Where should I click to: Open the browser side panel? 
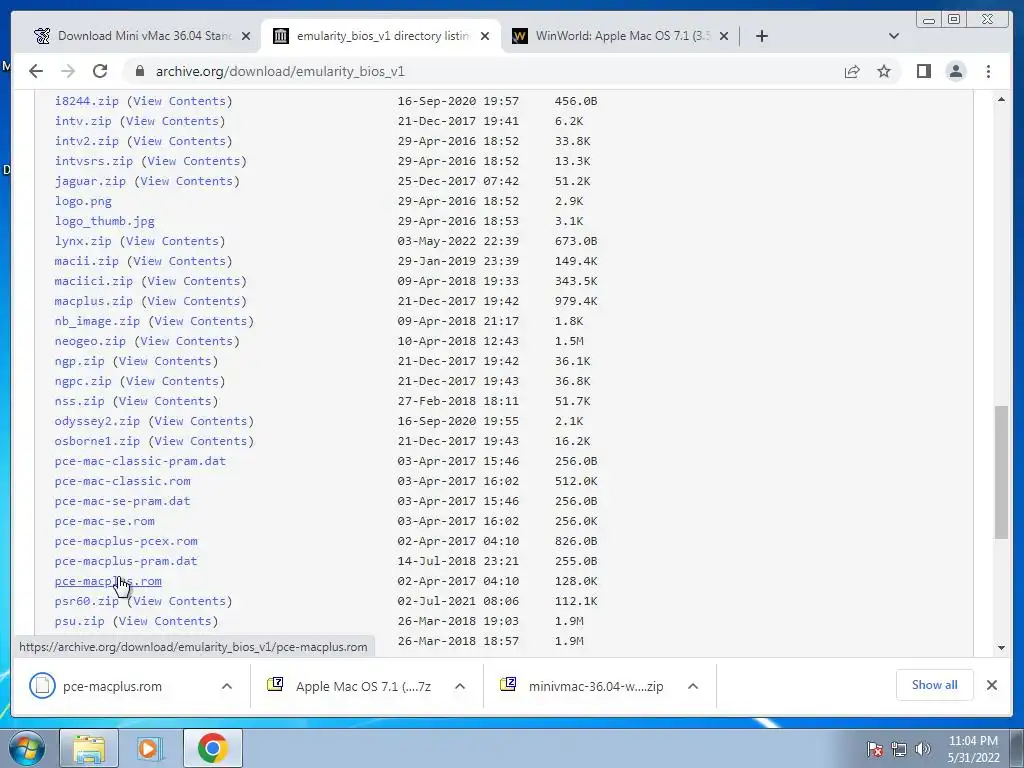(923, 71)
